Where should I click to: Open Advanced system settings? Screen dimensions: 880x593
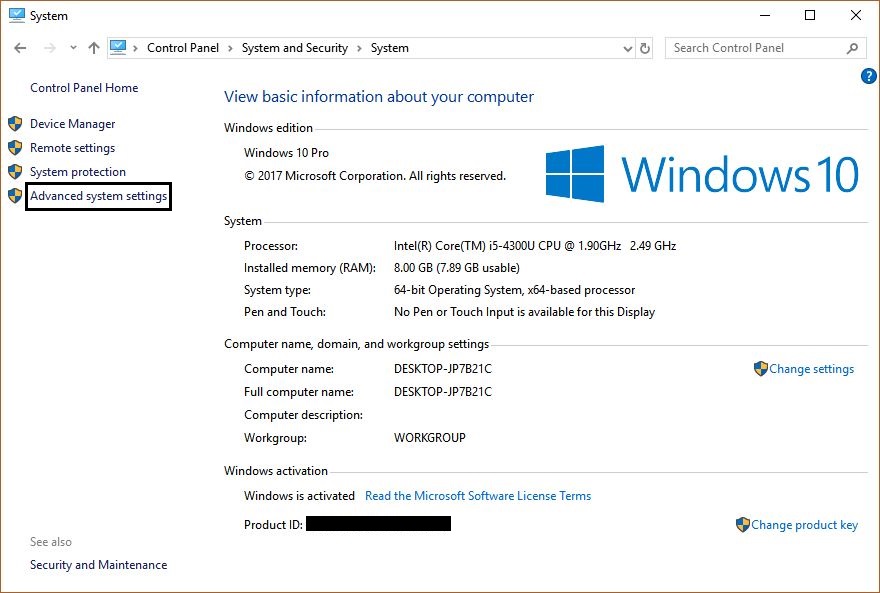tap(98, 196)
